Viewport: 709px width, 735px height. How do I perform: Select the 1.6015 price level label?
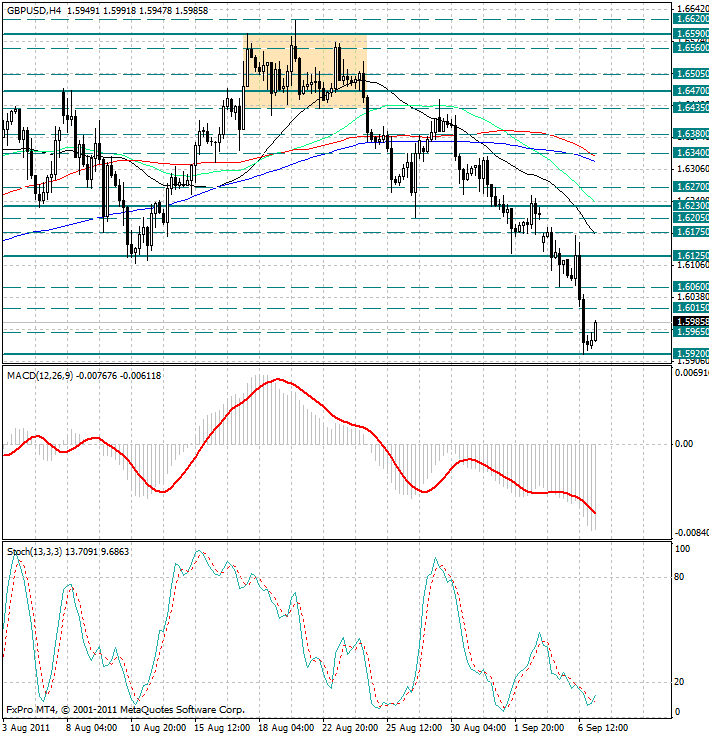[691, 308]
